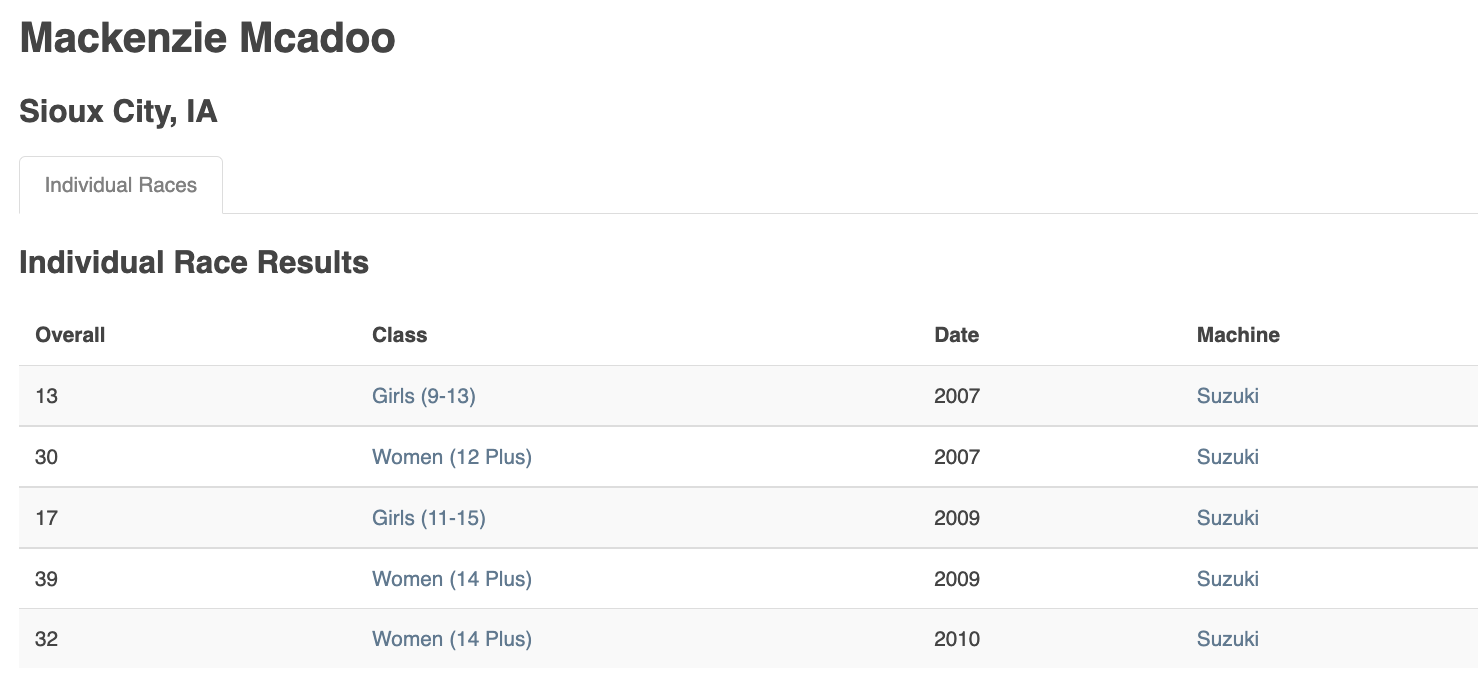
Task: Open the 2009 Women (14 Plus) class link
Action: pyautogui.click(x=452, y=579)
